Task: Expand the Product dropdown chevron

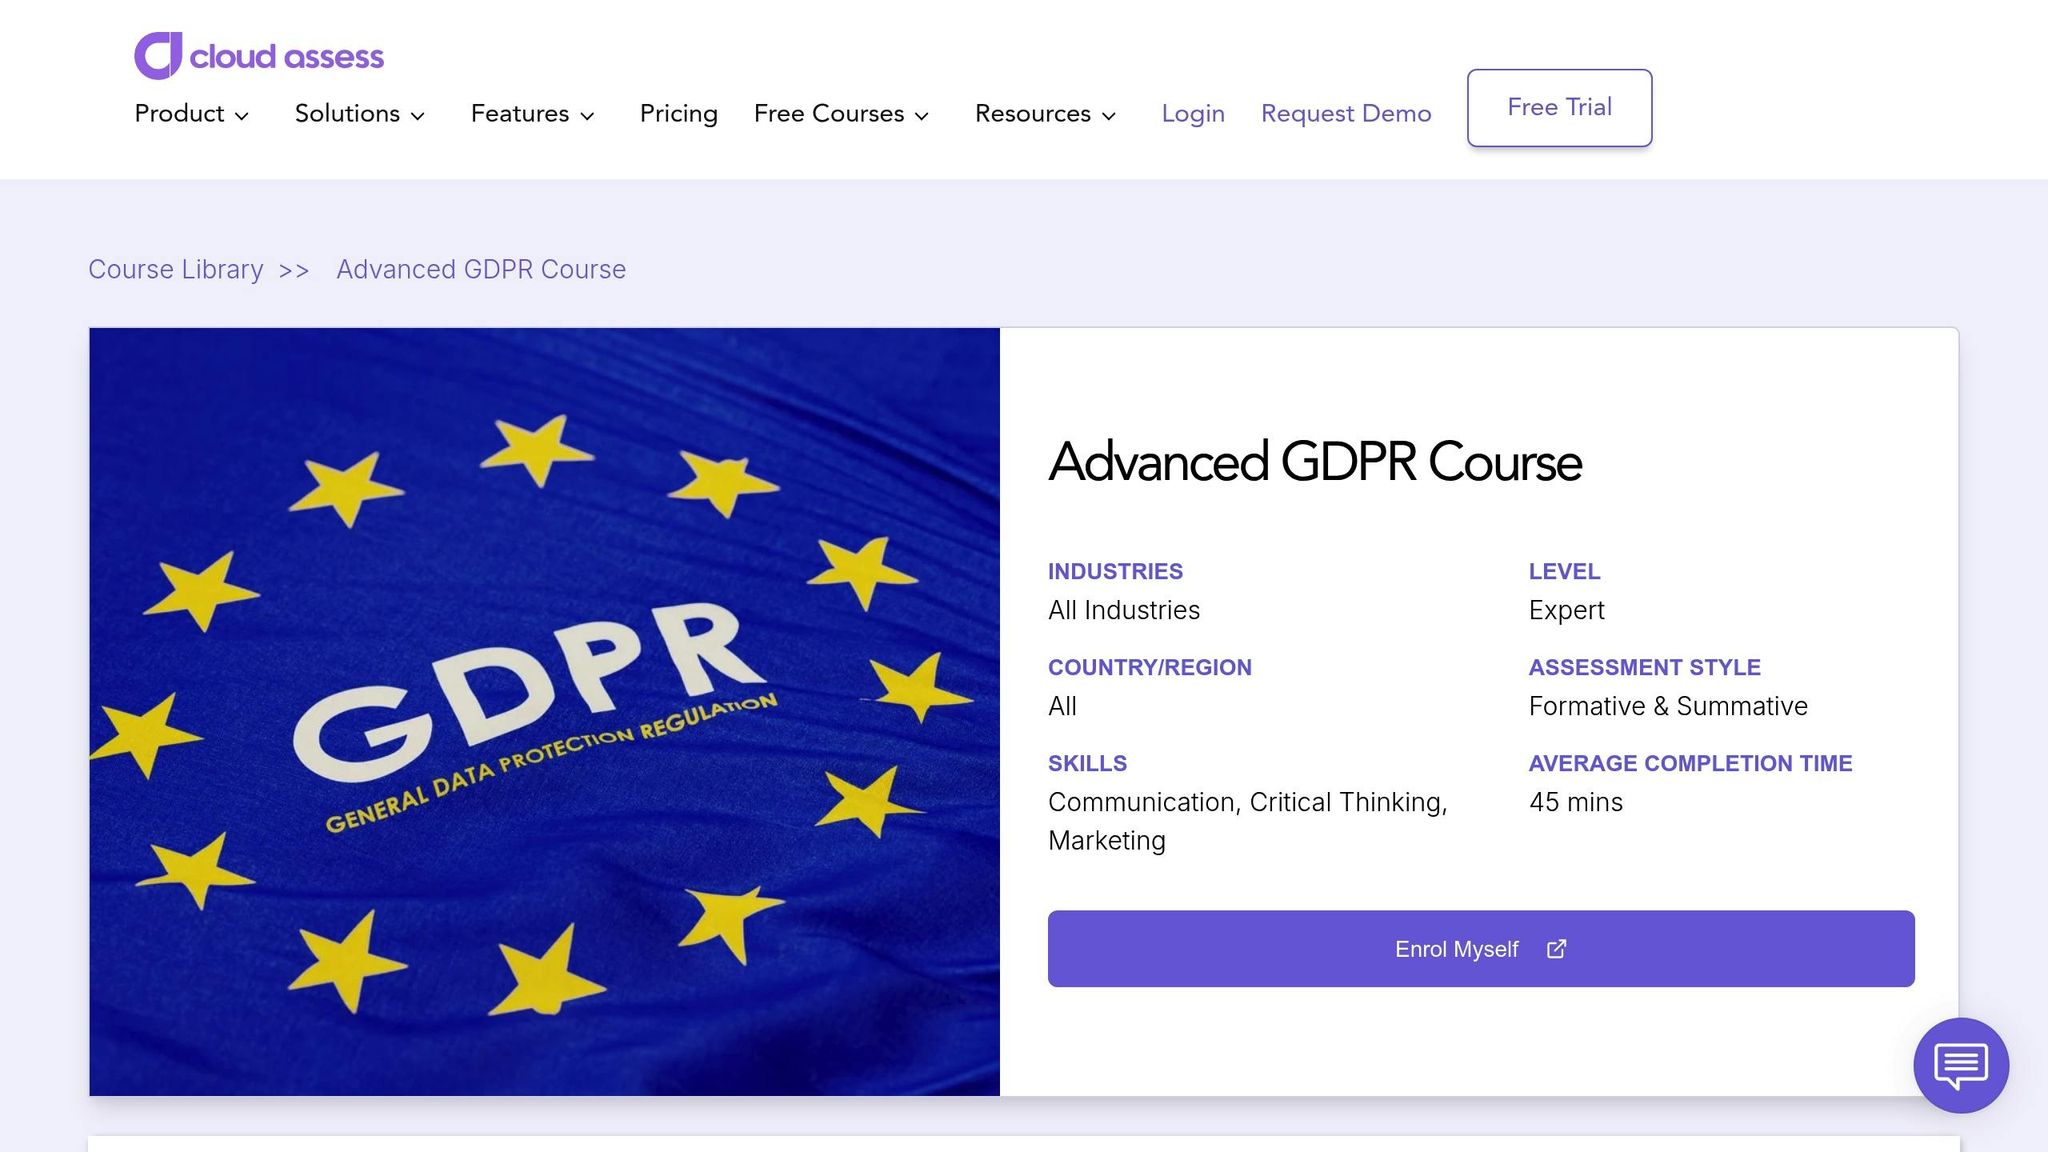Action: (x=242, y=116)
